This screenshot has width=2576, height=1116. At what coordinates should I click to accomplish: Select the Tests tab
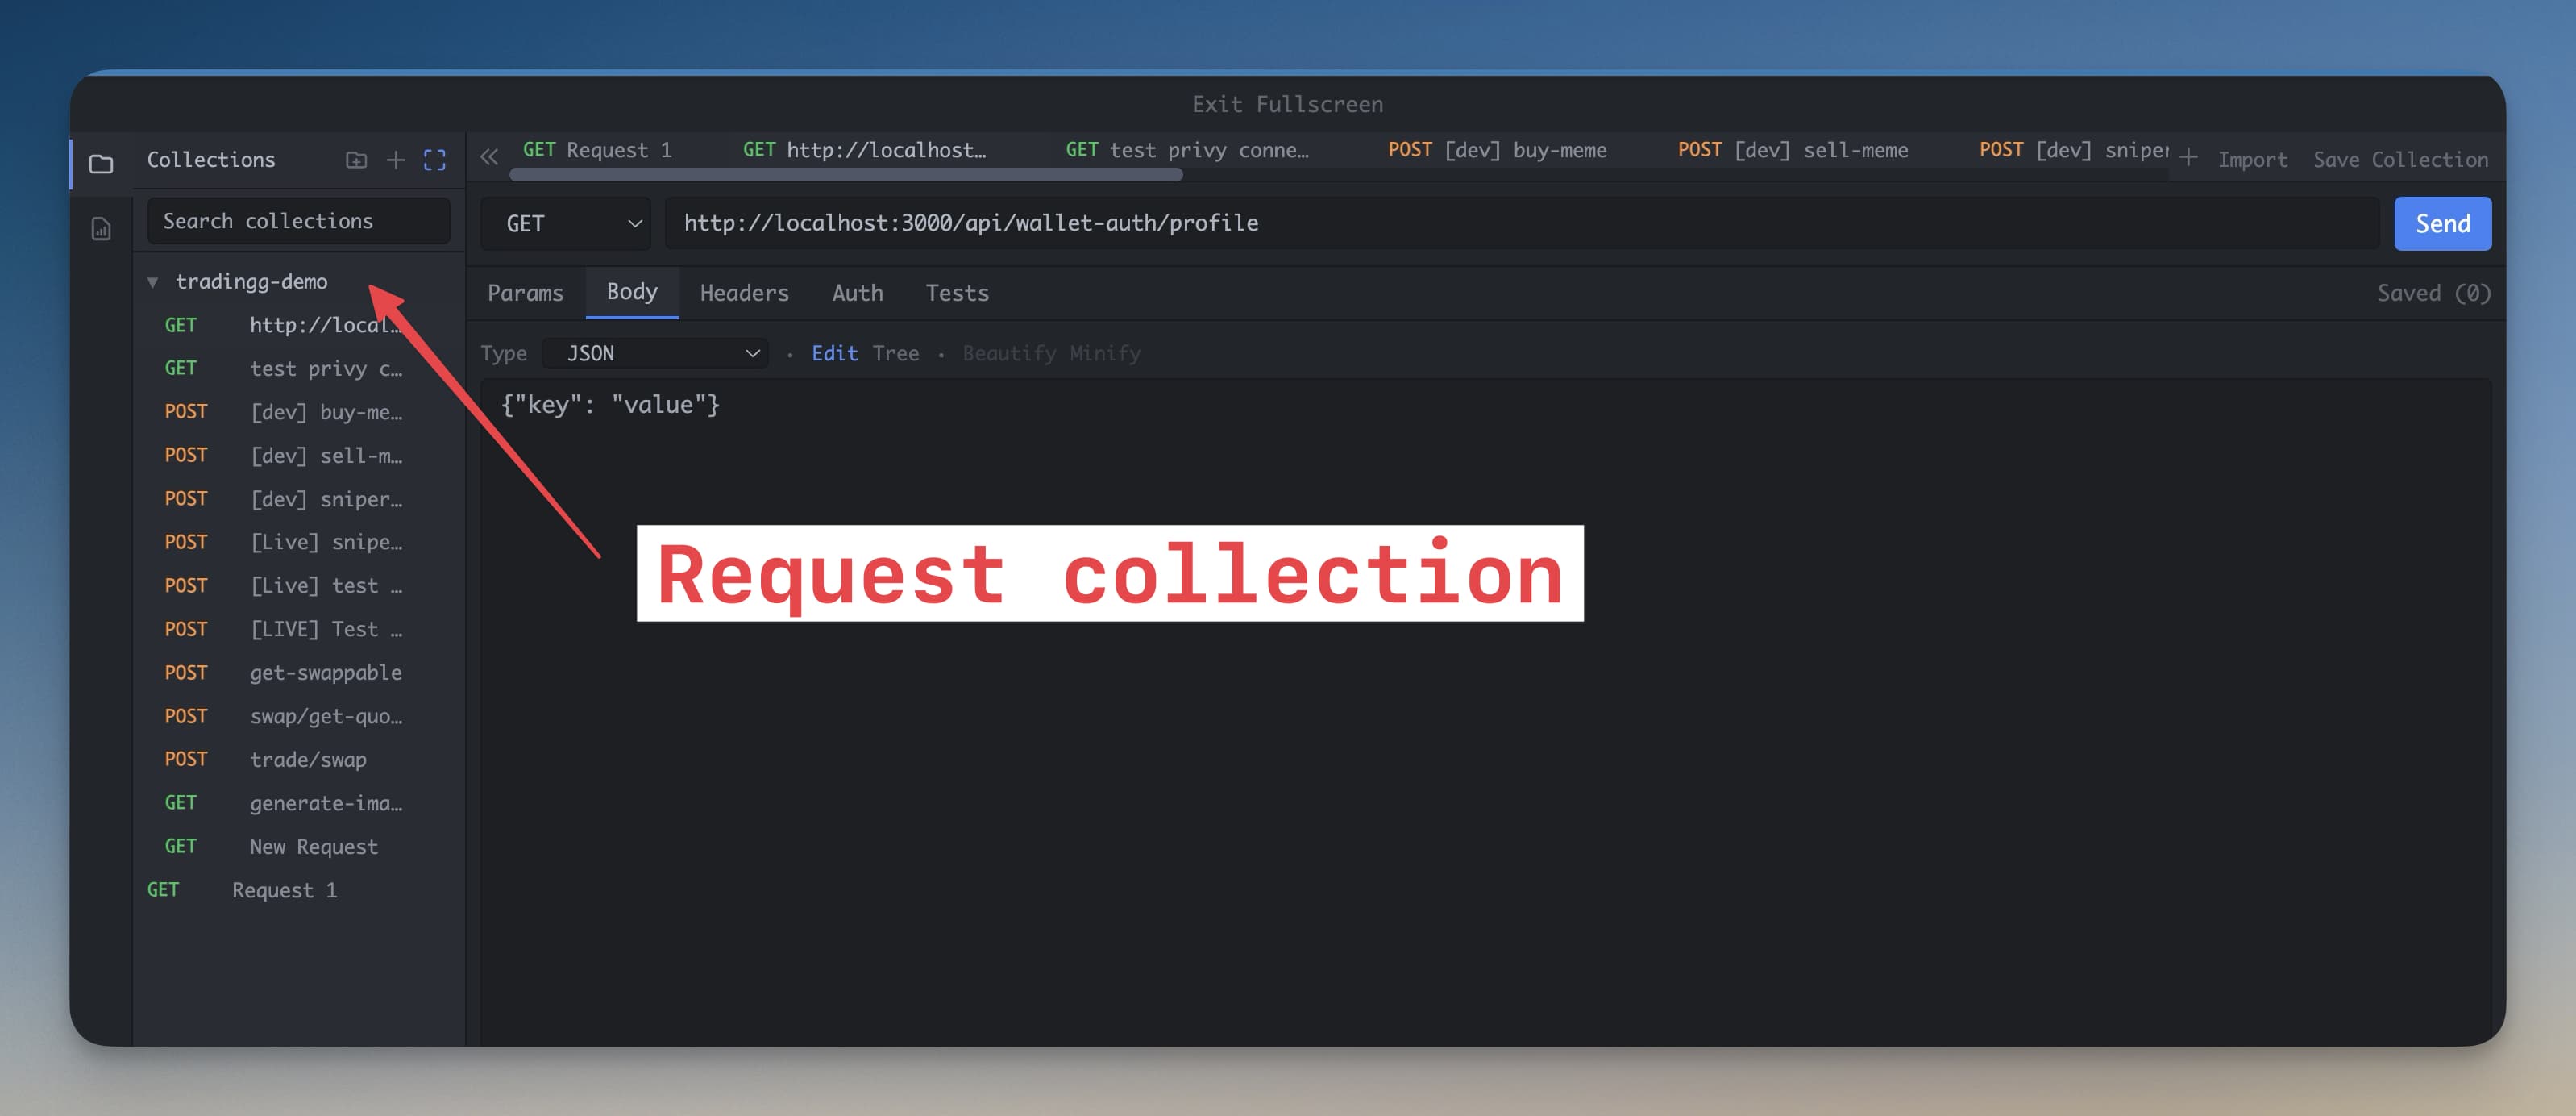(957, 293)
